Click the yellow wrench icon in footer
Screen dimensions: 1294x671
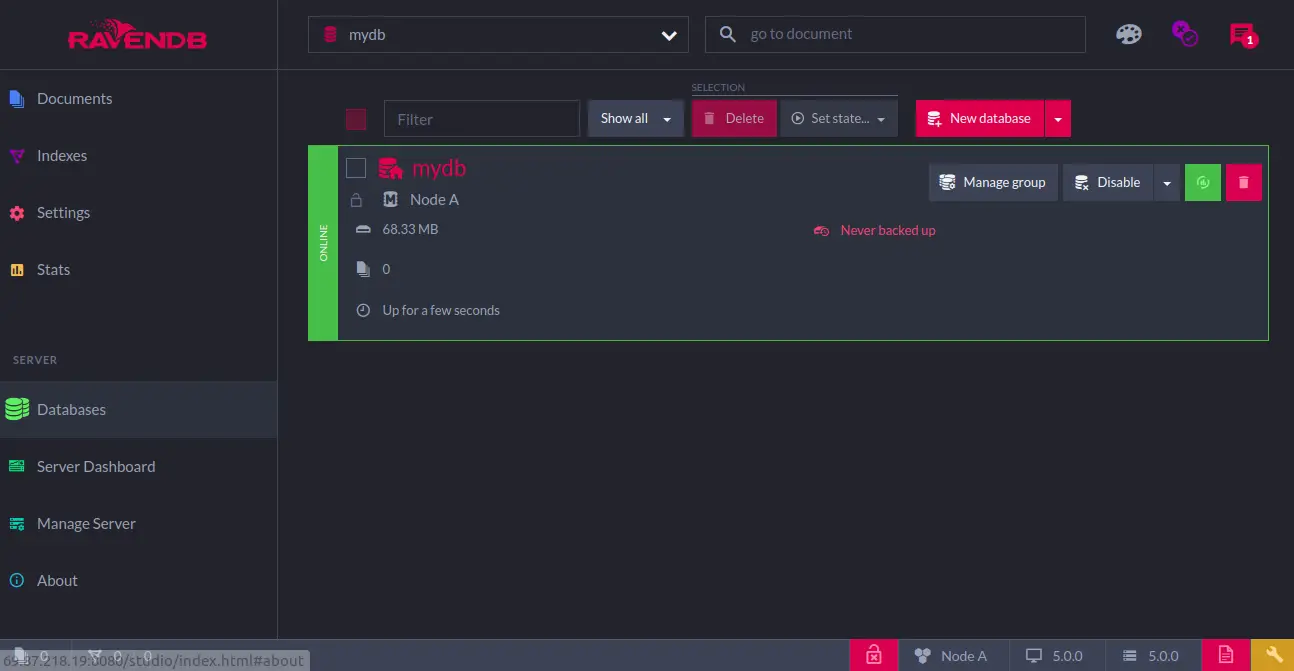[1273, 656]
